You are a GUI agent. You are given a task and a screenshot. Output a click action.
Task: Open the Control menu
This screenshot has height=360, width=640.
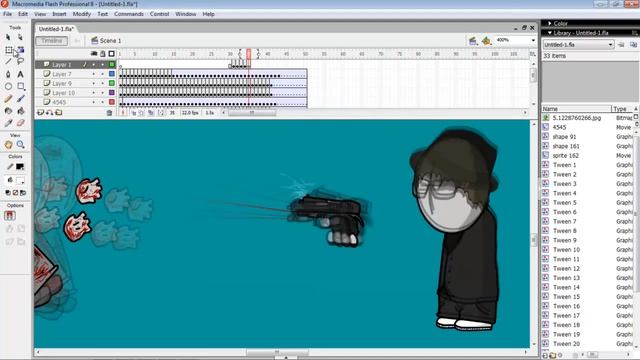point(160,14)
